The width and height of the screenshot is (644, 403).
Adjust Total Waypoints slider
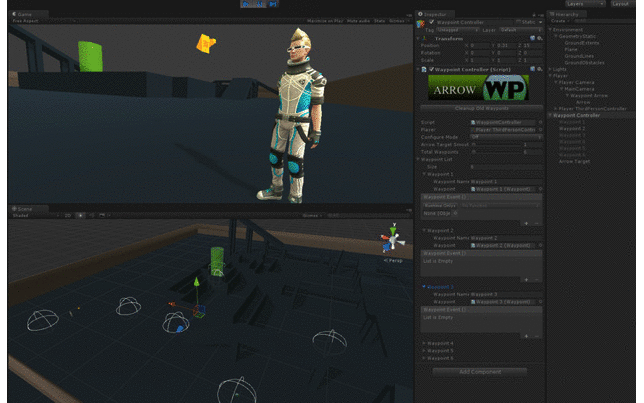pos(497,152)
